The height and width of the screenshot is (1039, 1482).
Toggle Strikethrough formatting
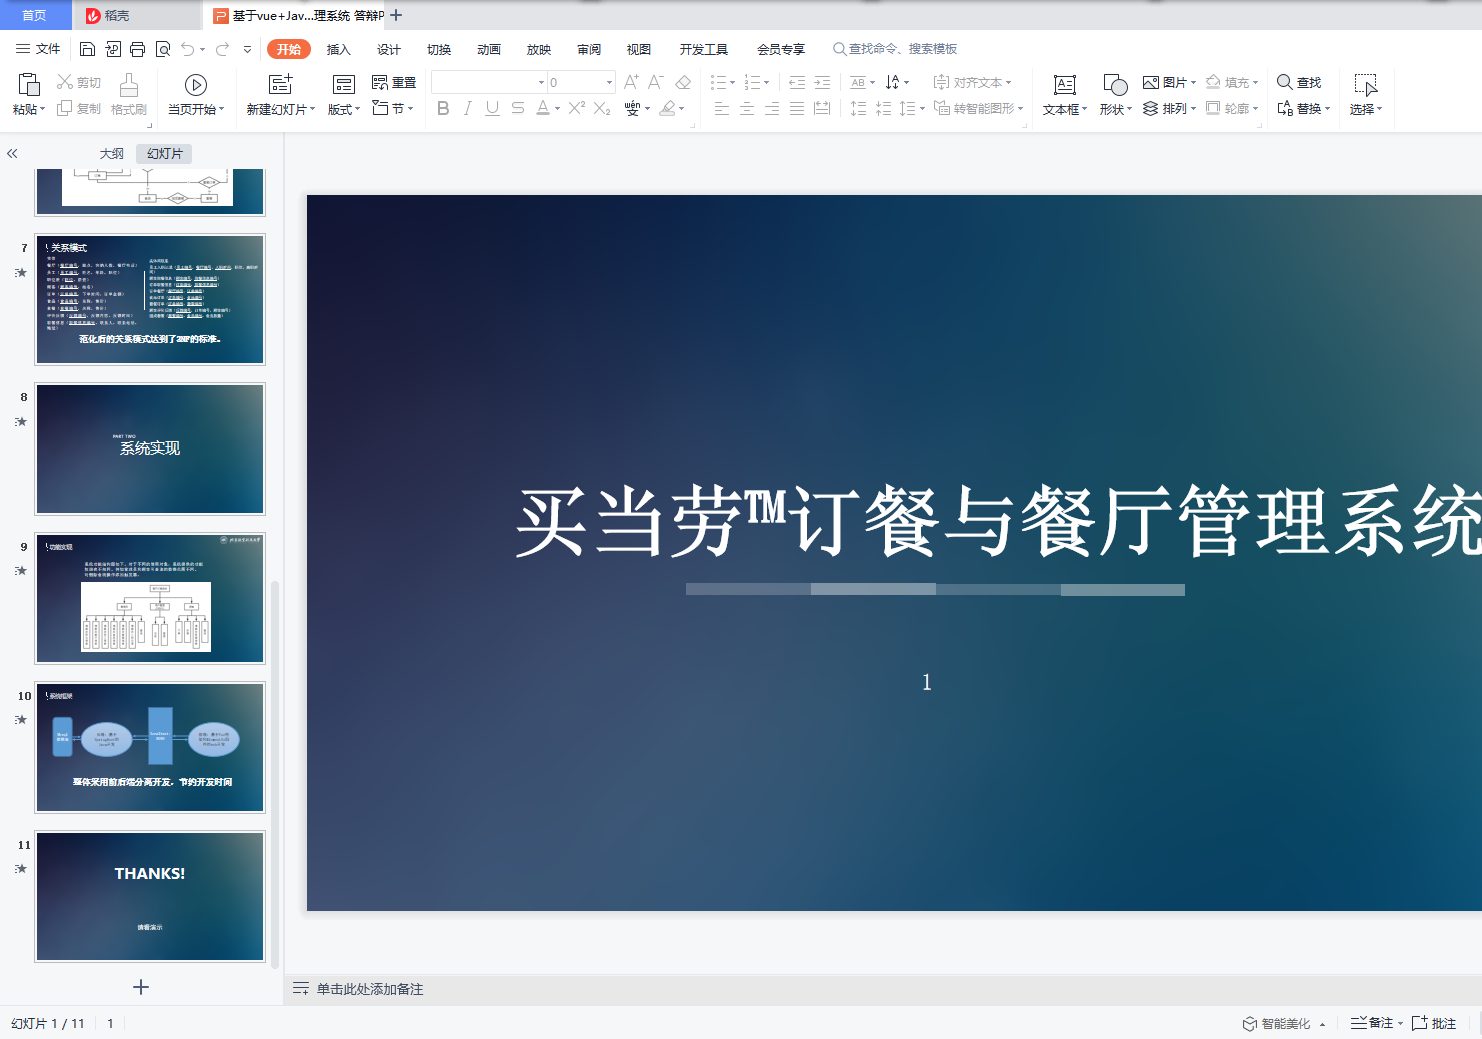tap(517, 108)
